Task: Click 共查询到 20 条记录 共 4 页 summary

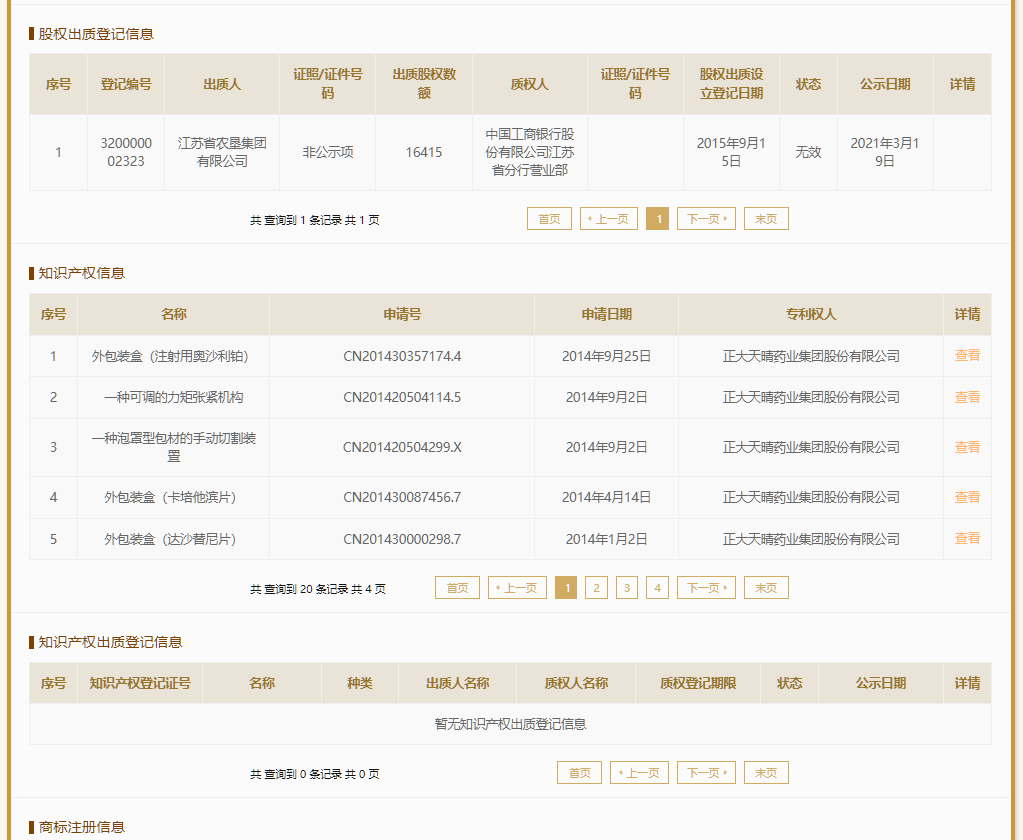Action: click(318, 589)
